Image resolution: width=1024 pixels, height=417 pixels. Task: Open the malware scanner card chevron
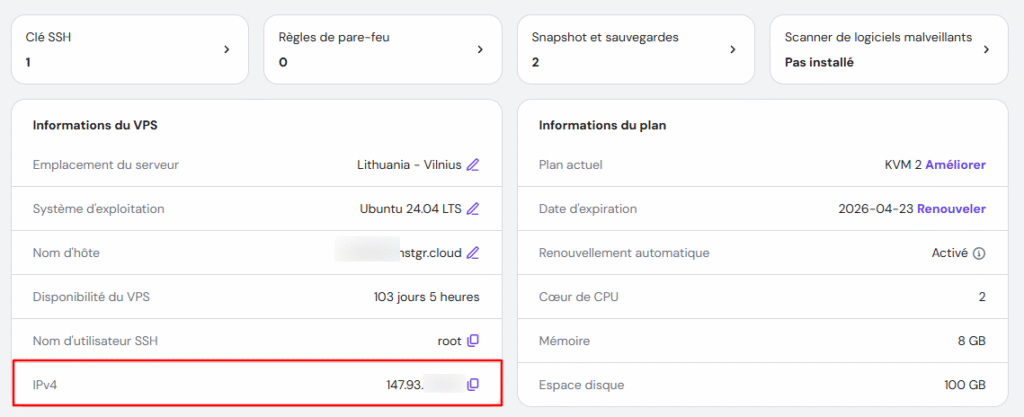point(986,49)
